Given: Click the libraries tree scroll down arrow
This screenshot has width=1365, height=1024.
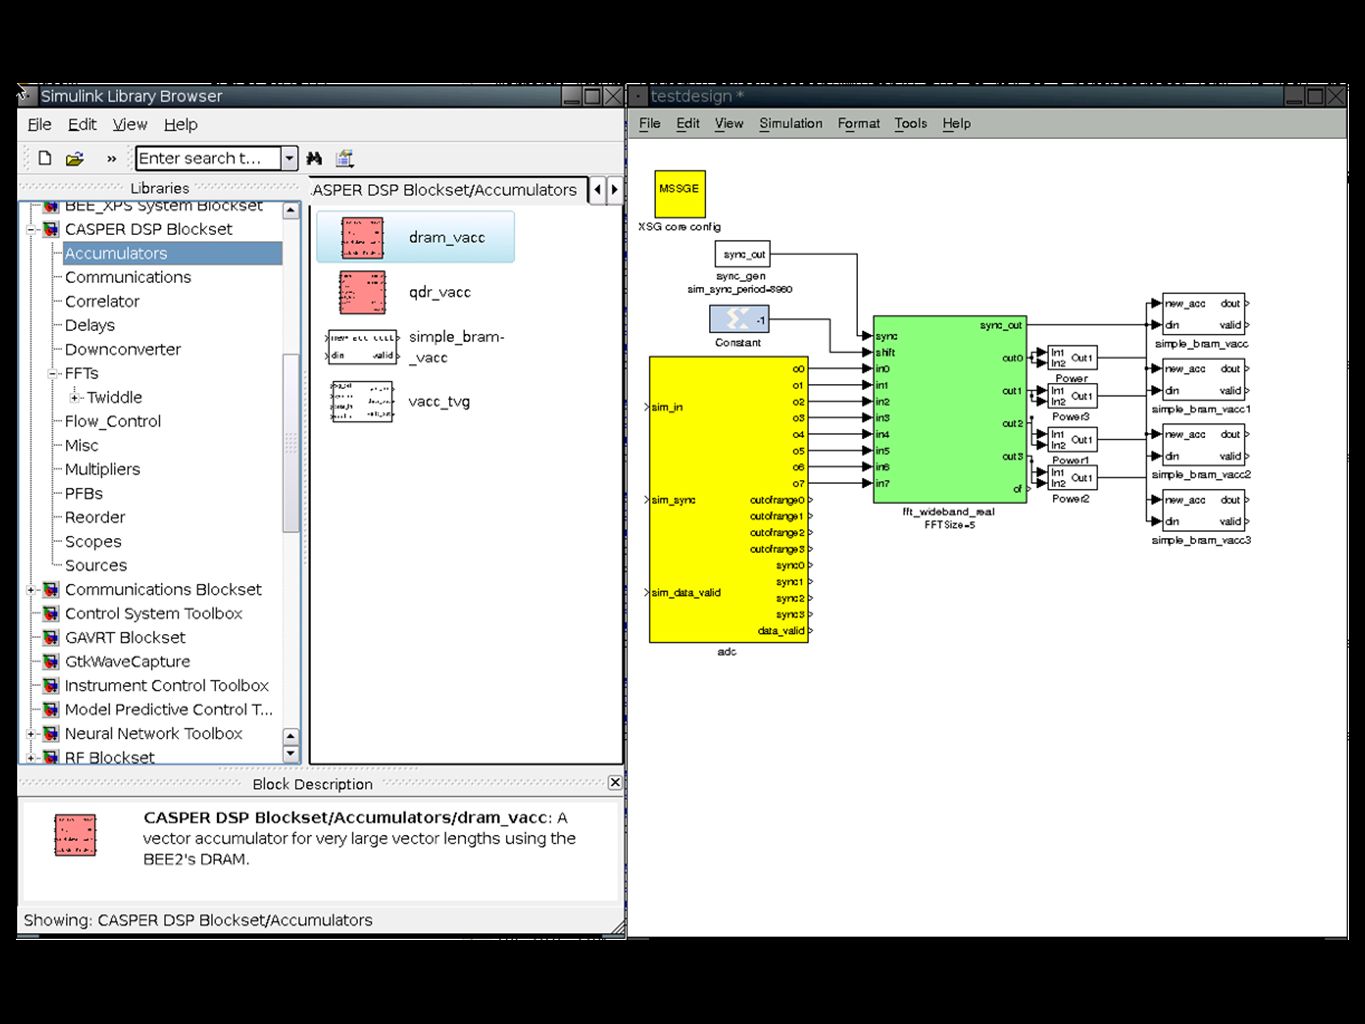Looking at the screenshot, I should [x=291, y=754].
